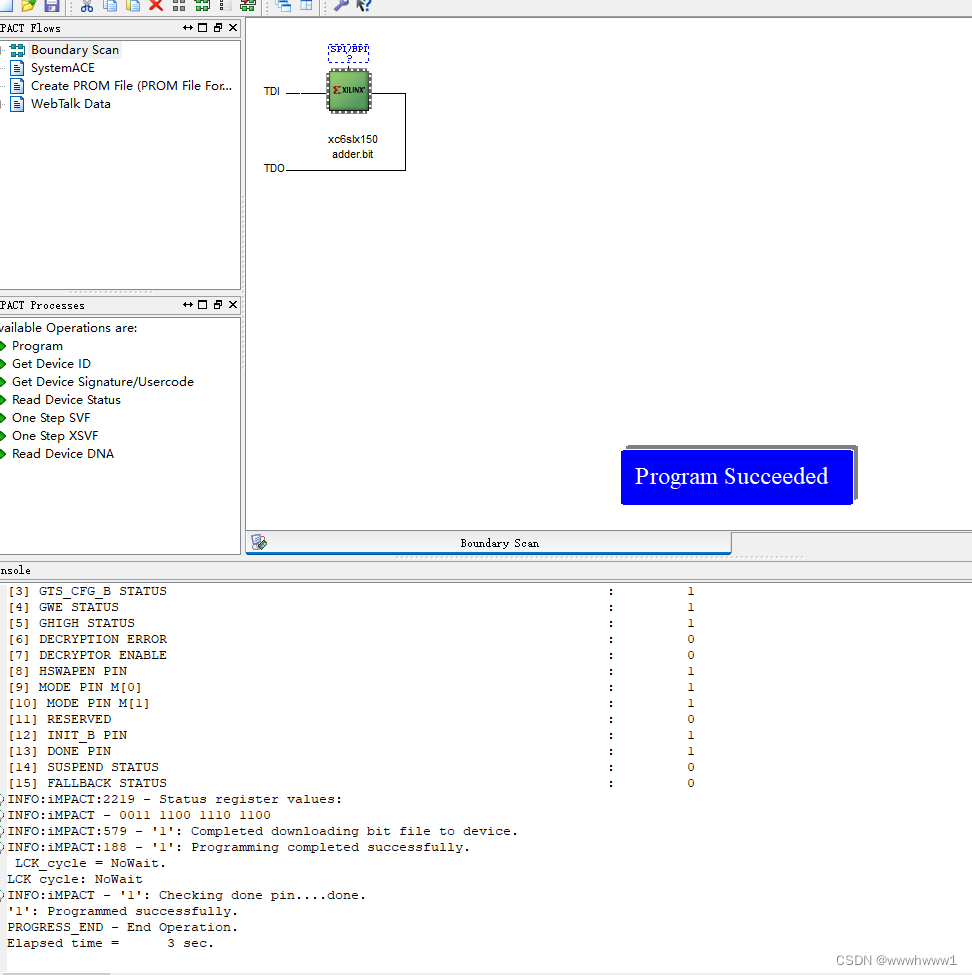Expand the WebTalk Data tree node
Image resolution: width=972 pixels, height=975 pixels.
click(x=3, y=103)
